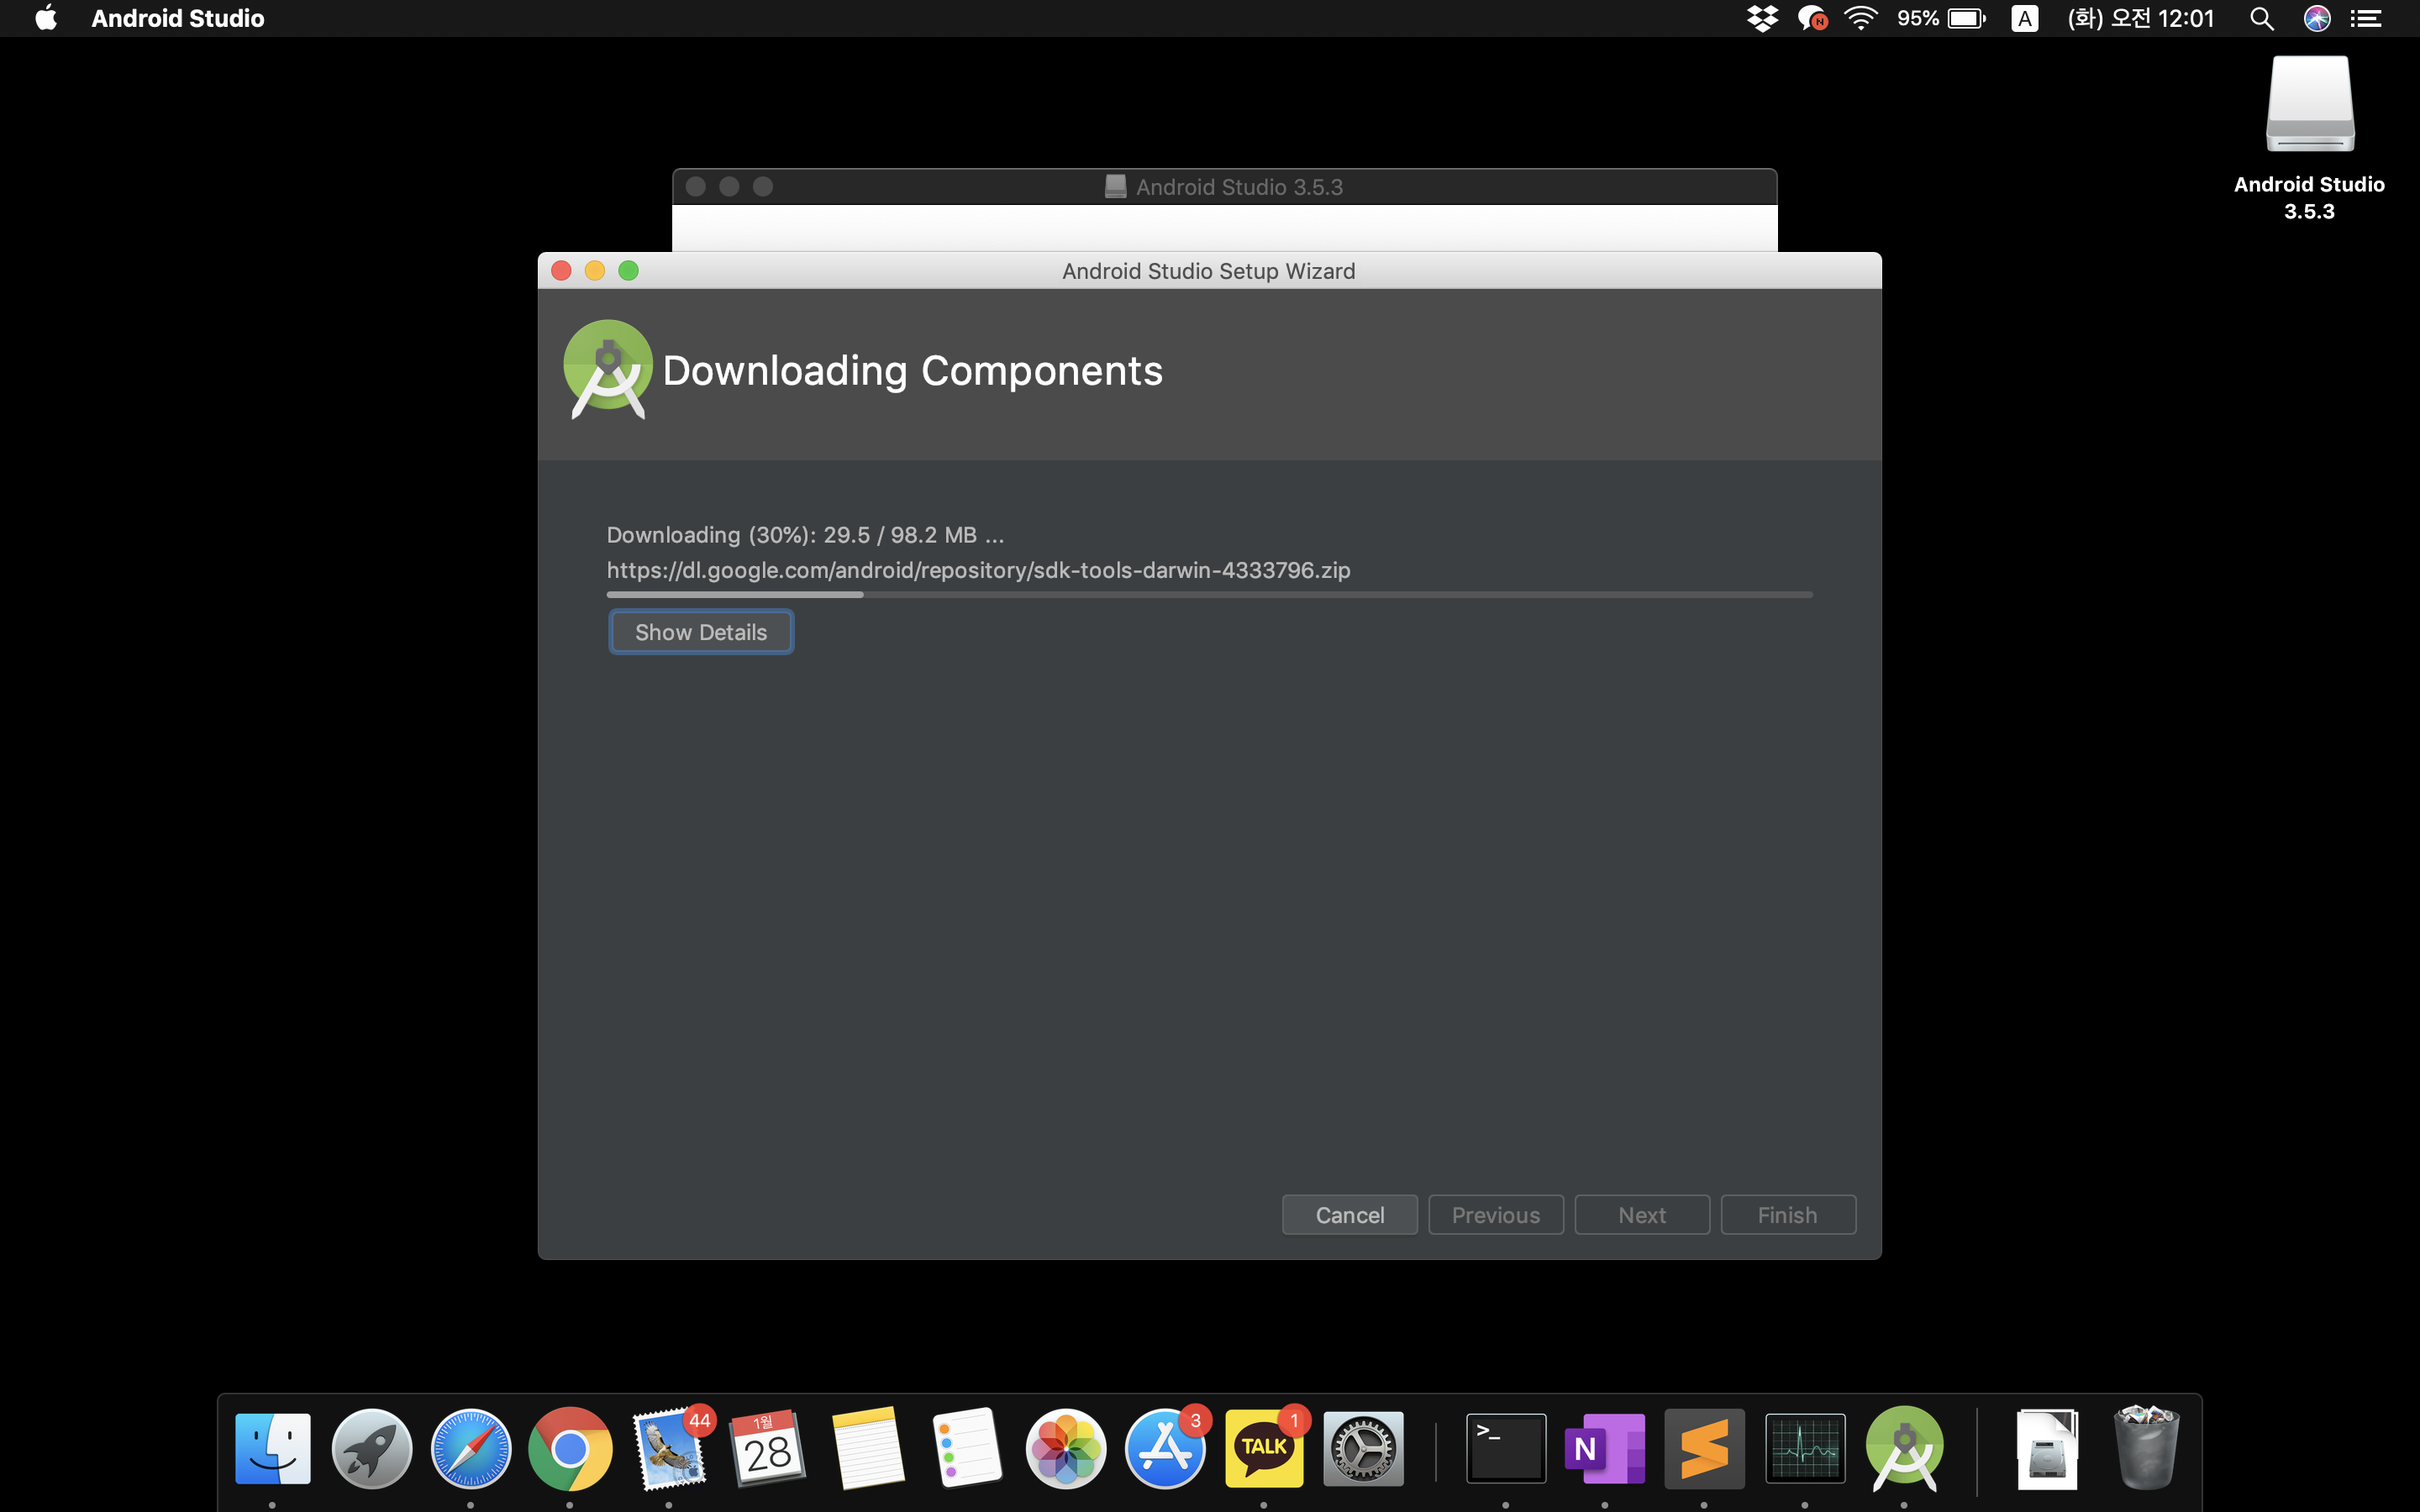Open the Dropbox menu bar icon
2420x1512 pixels.
click(1762, 18)
